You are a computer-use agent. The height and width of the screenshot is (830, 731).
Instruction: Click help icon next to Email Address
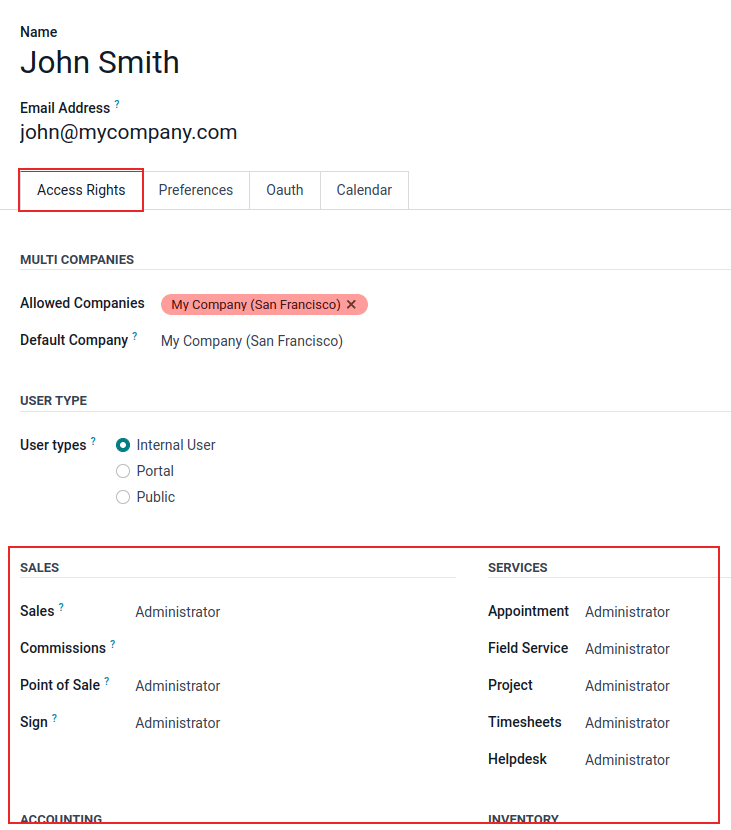coord(117,104)
